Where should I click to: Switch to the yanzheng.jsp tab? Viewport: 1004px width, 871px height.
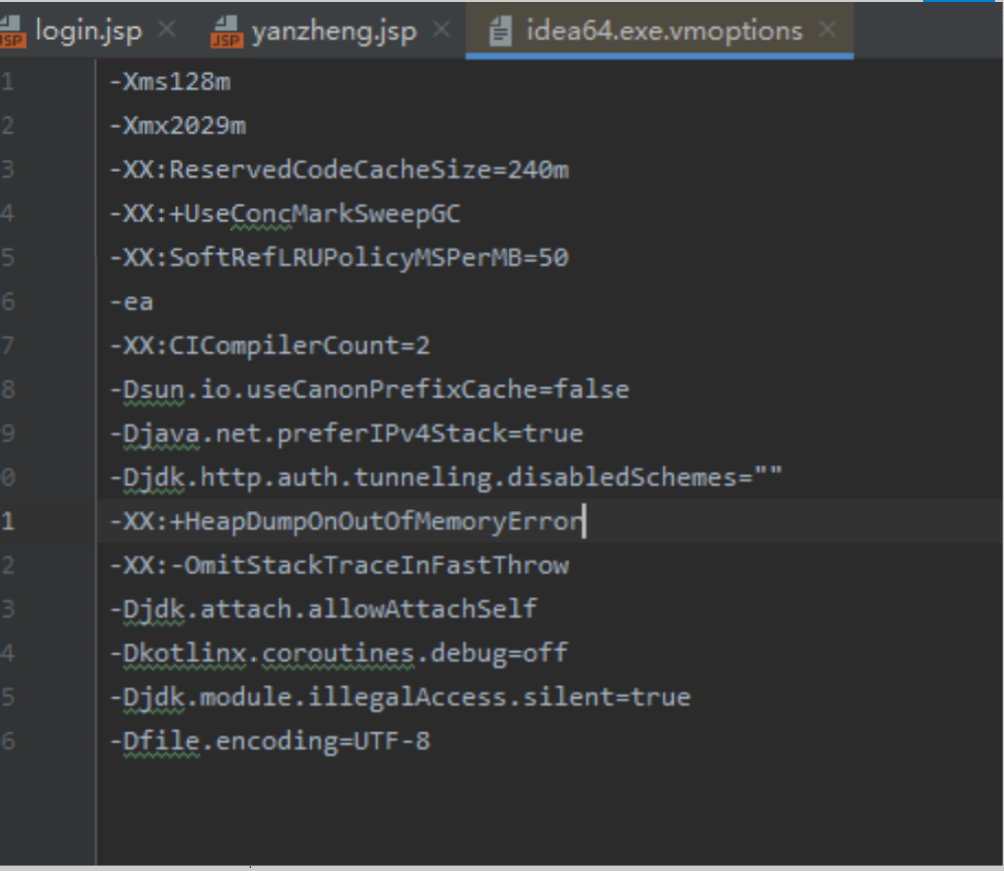[334, 30]
